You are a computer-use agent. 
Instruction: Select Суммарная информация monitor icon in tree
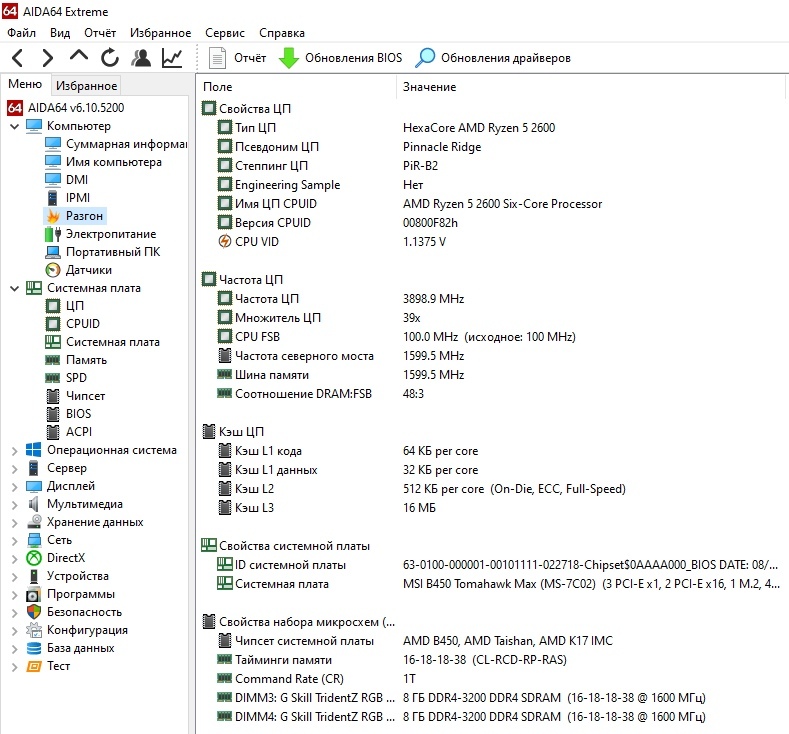click(x=53, y=144)
